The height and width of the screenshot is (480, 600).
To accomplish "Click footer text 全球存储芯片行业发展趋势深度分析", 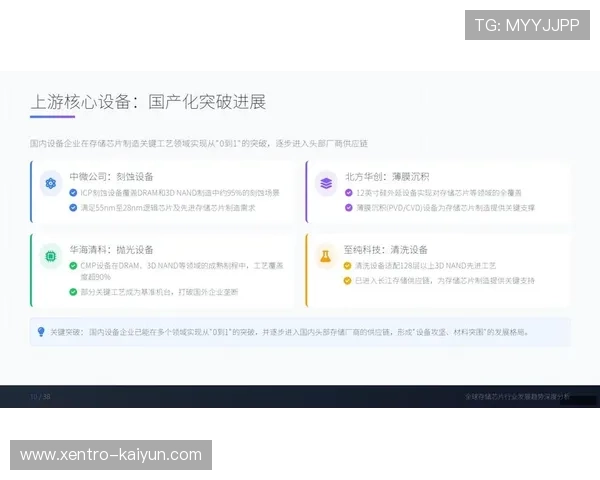I will click(x=517, y=397).
